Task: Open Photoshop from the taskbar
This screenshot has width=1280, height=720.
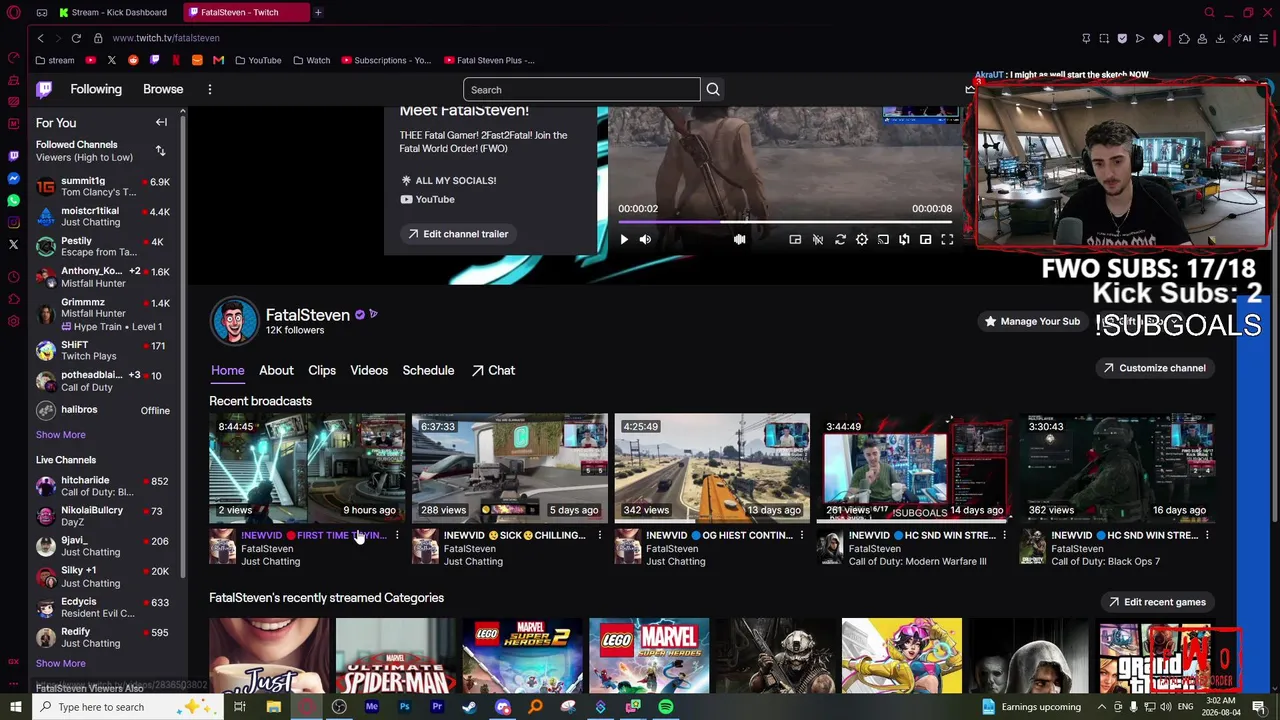Action: coord(404,707)
